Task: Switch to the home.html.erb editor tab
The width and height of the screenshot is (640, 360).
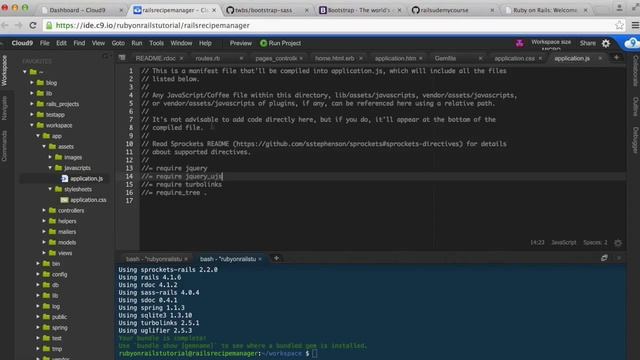Action: click(x=334, y=58)
